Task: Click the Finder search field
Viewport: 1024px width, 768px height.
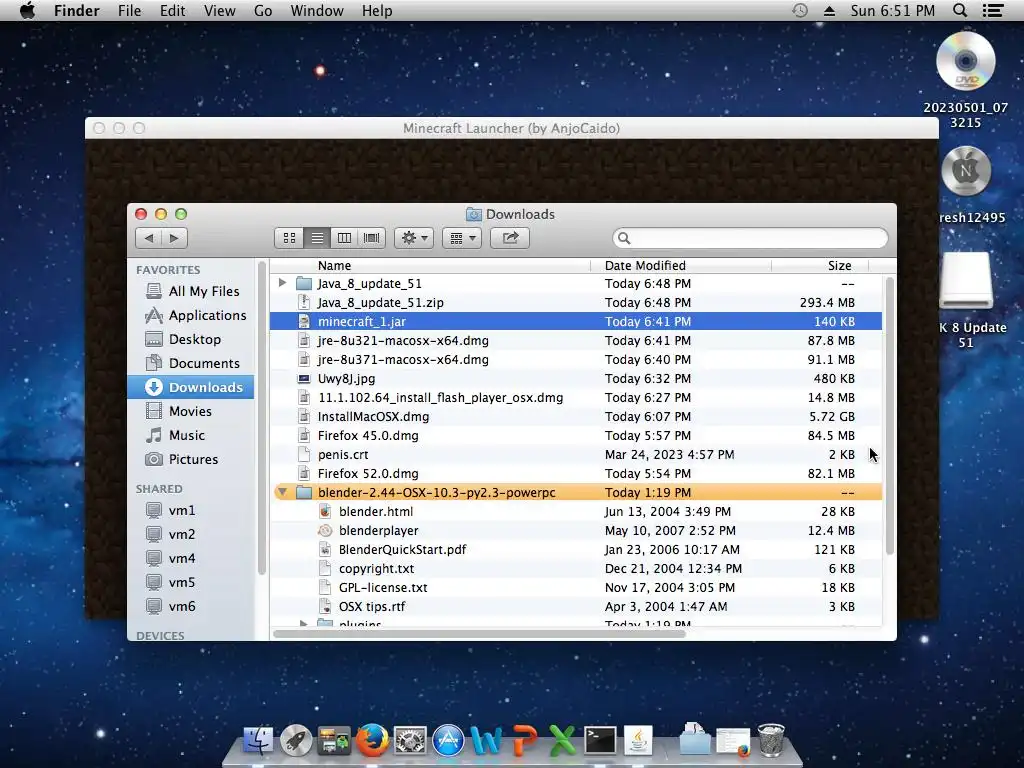Action: tap(750, 238)
